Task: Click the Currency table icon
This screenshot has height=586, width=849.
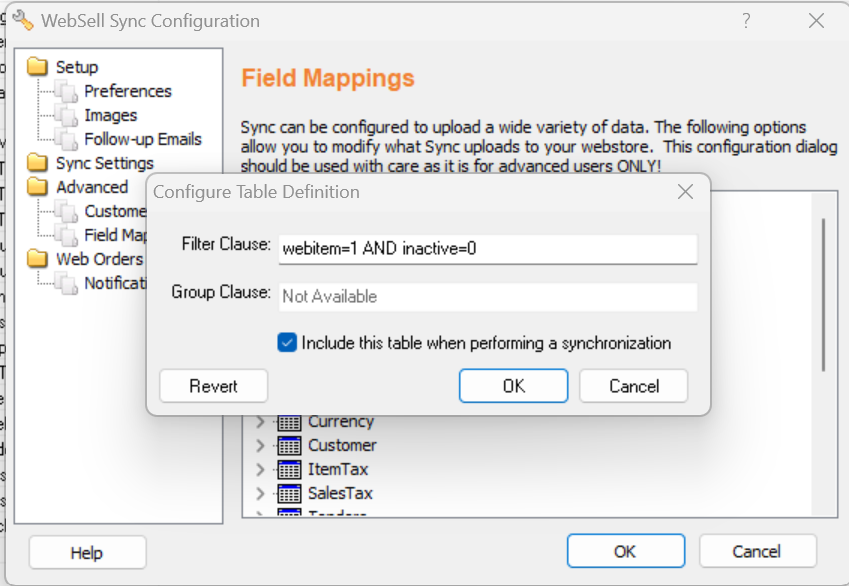Action: [289, 423]
